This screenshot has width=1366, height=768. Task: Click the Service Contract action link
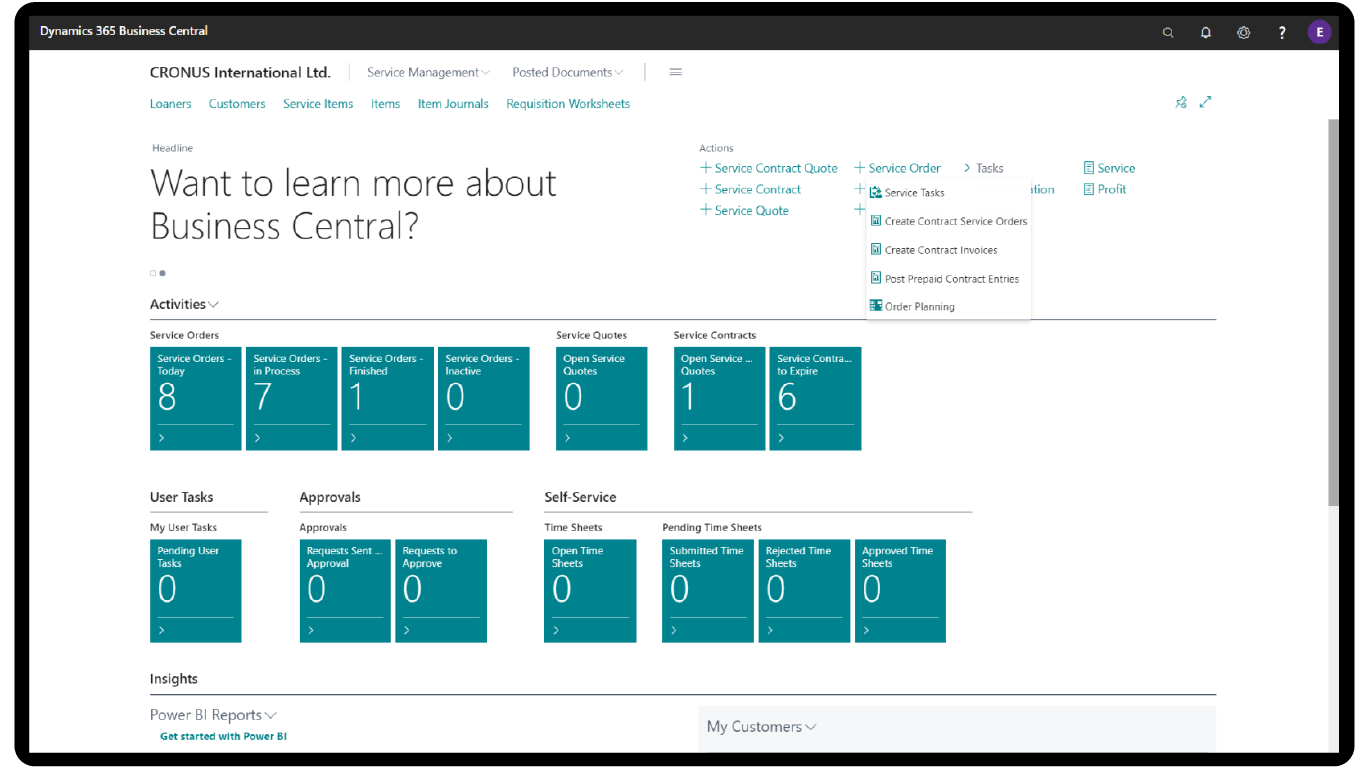click(x=757, y=189)
